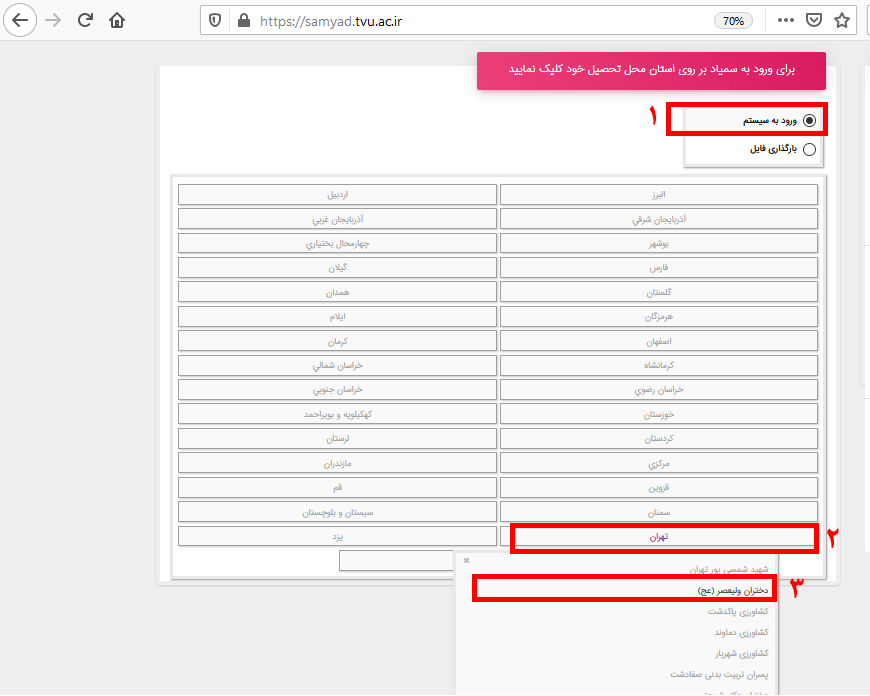
Task: Pick 'کشاورزی دماوند' from the list
Action: tap(741, 632)
